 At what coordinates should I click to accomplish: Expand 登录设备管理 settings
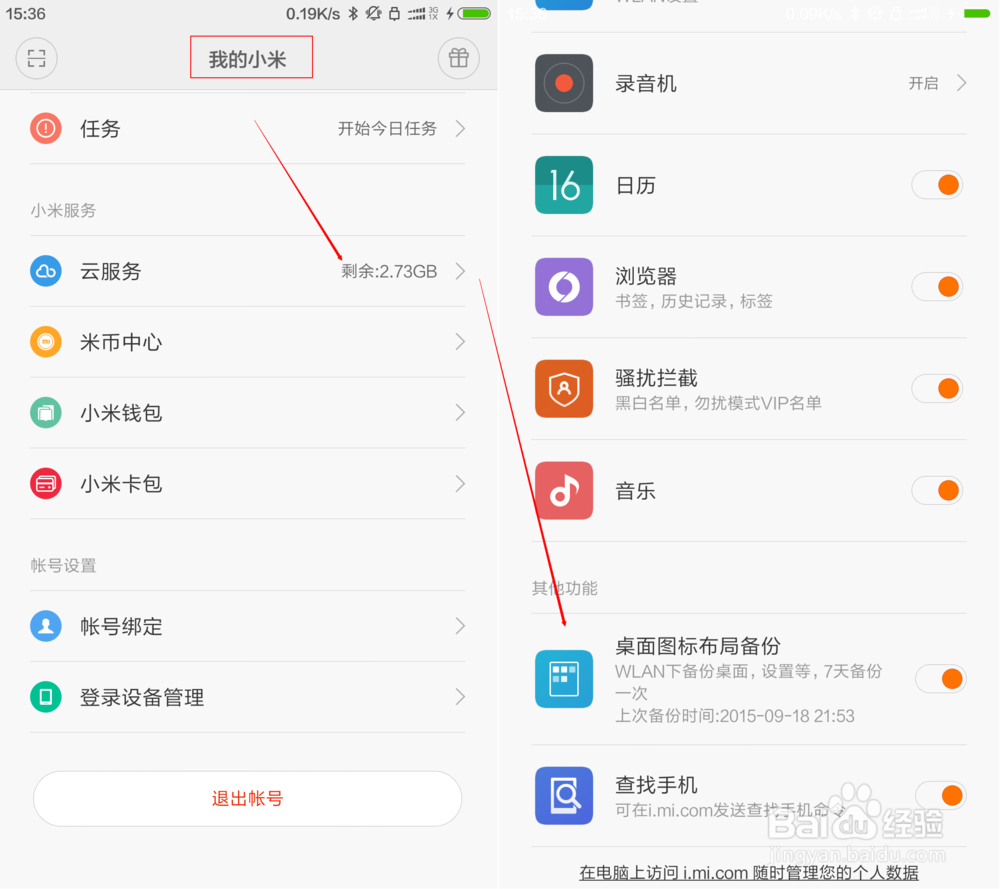[x=458, y=698]
